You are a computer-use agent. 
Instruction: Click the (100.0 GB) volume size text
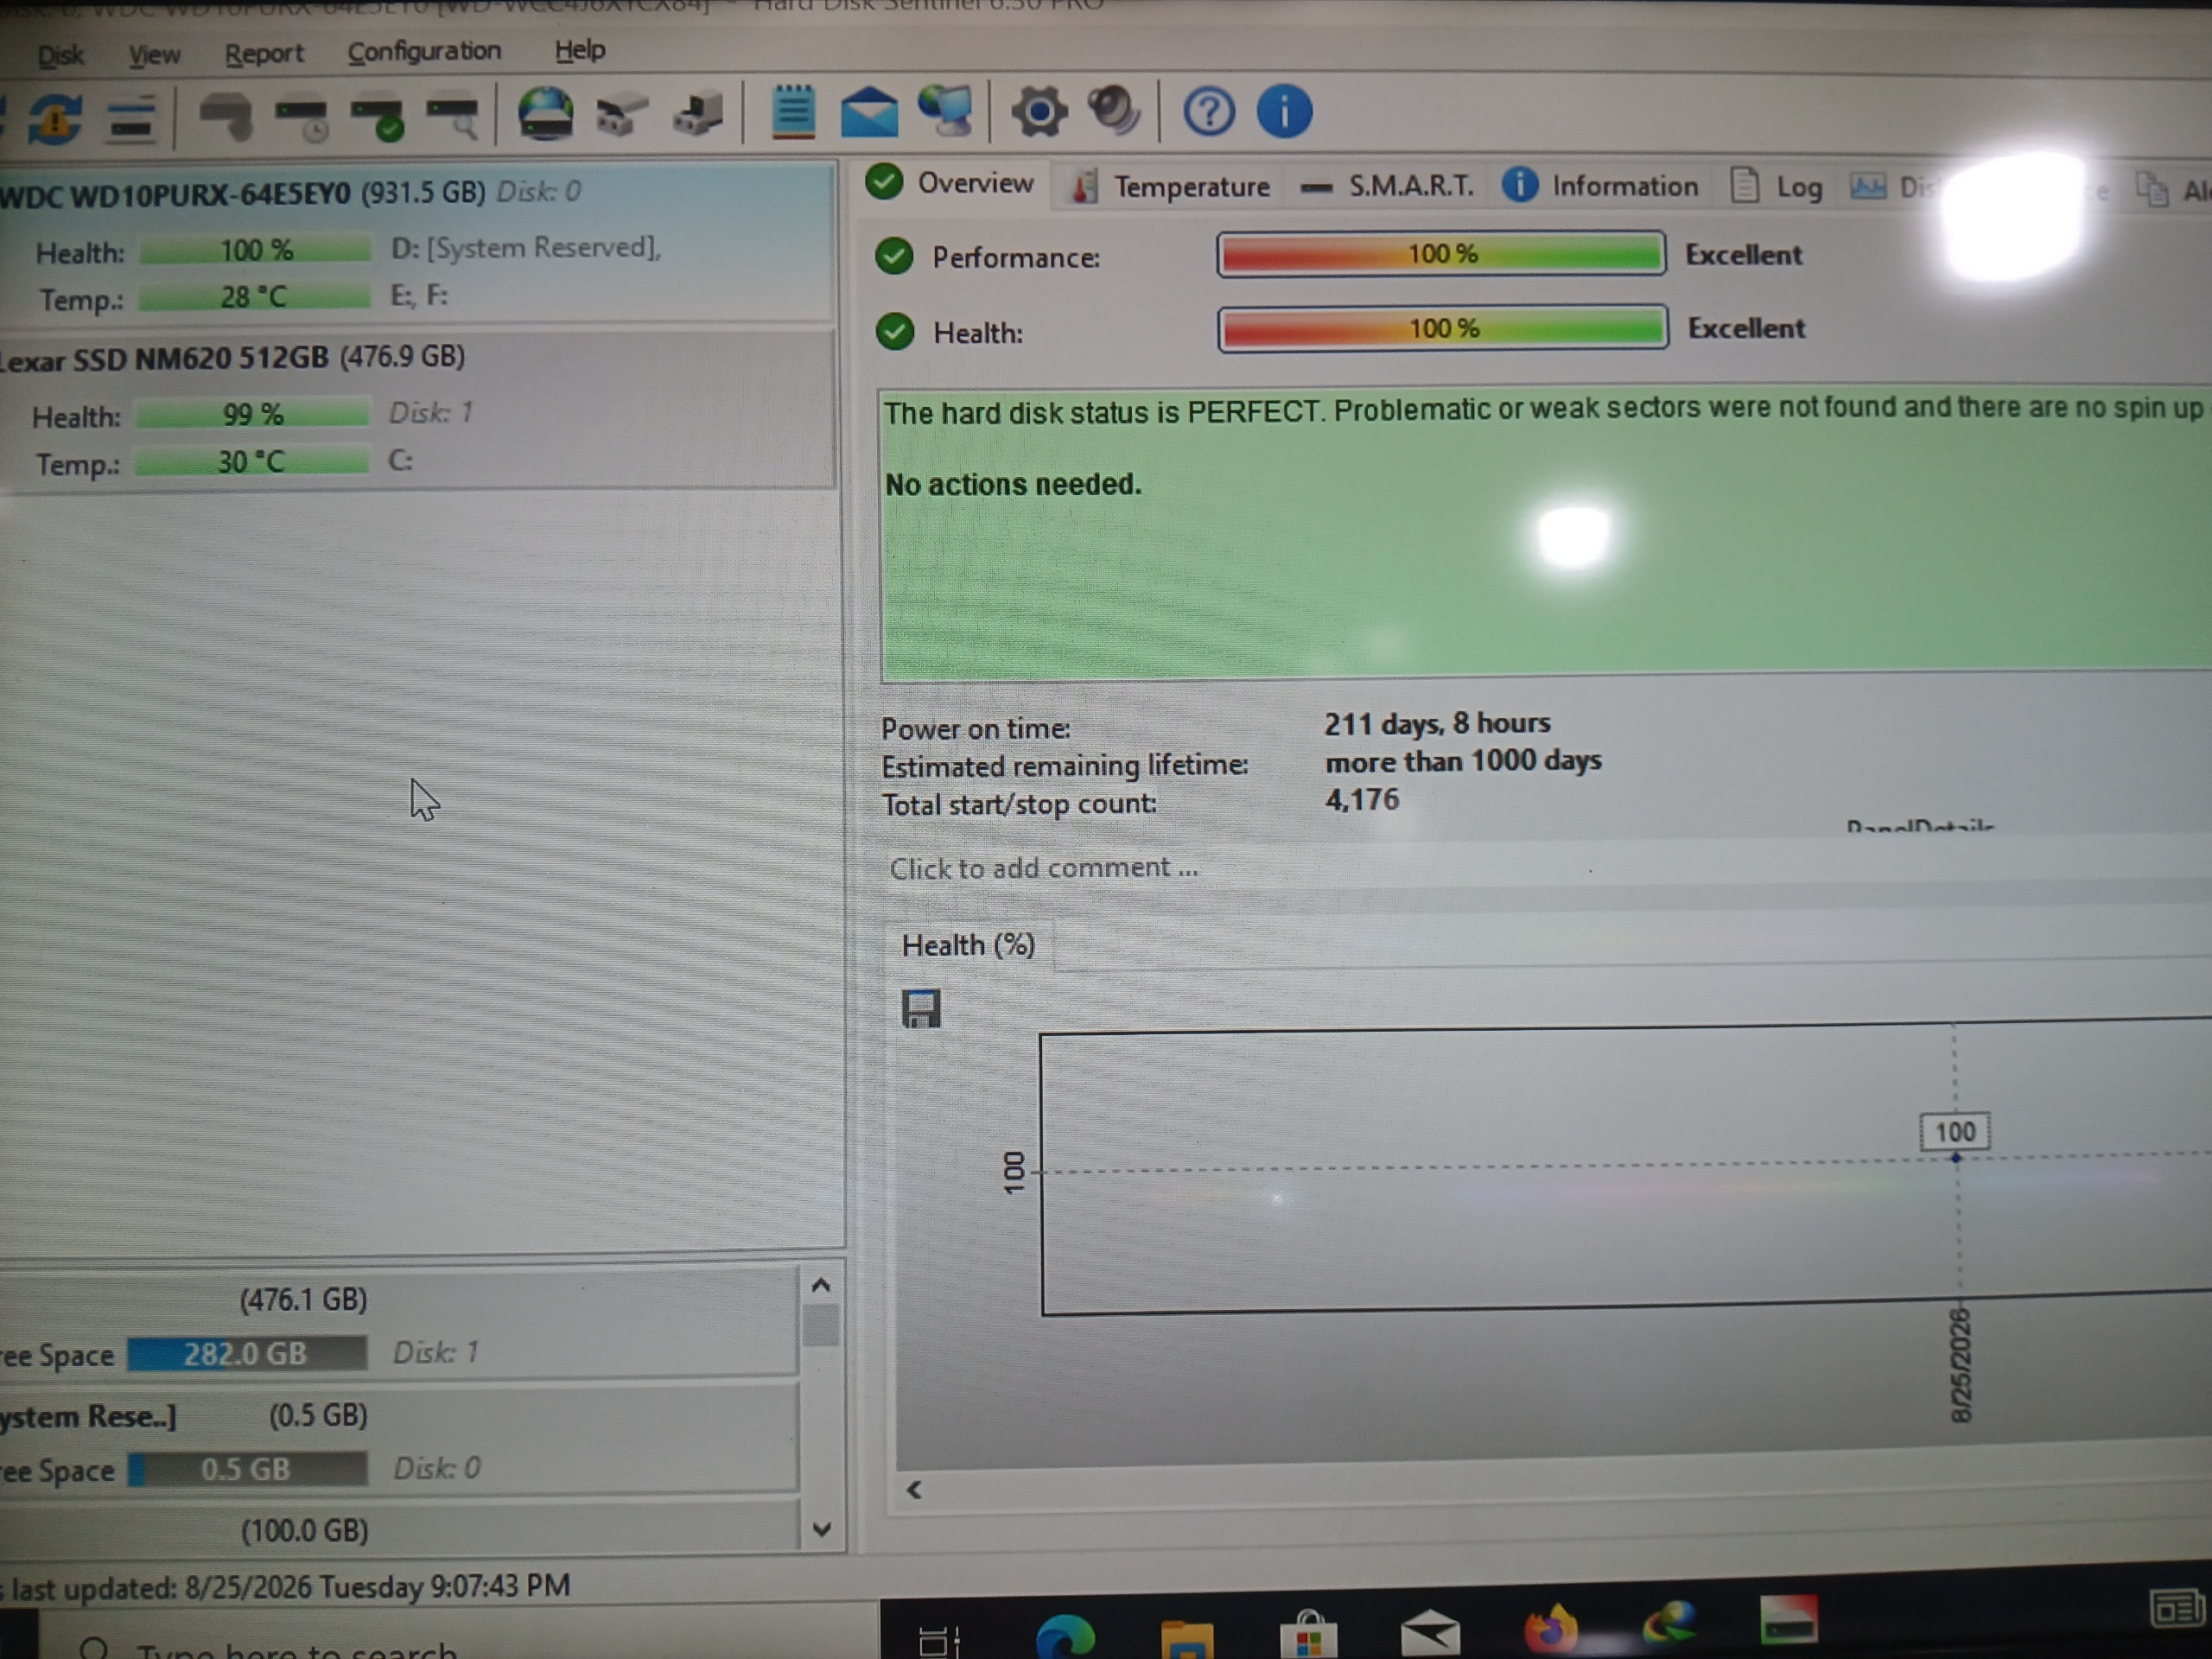click(x=305, y=1531)
